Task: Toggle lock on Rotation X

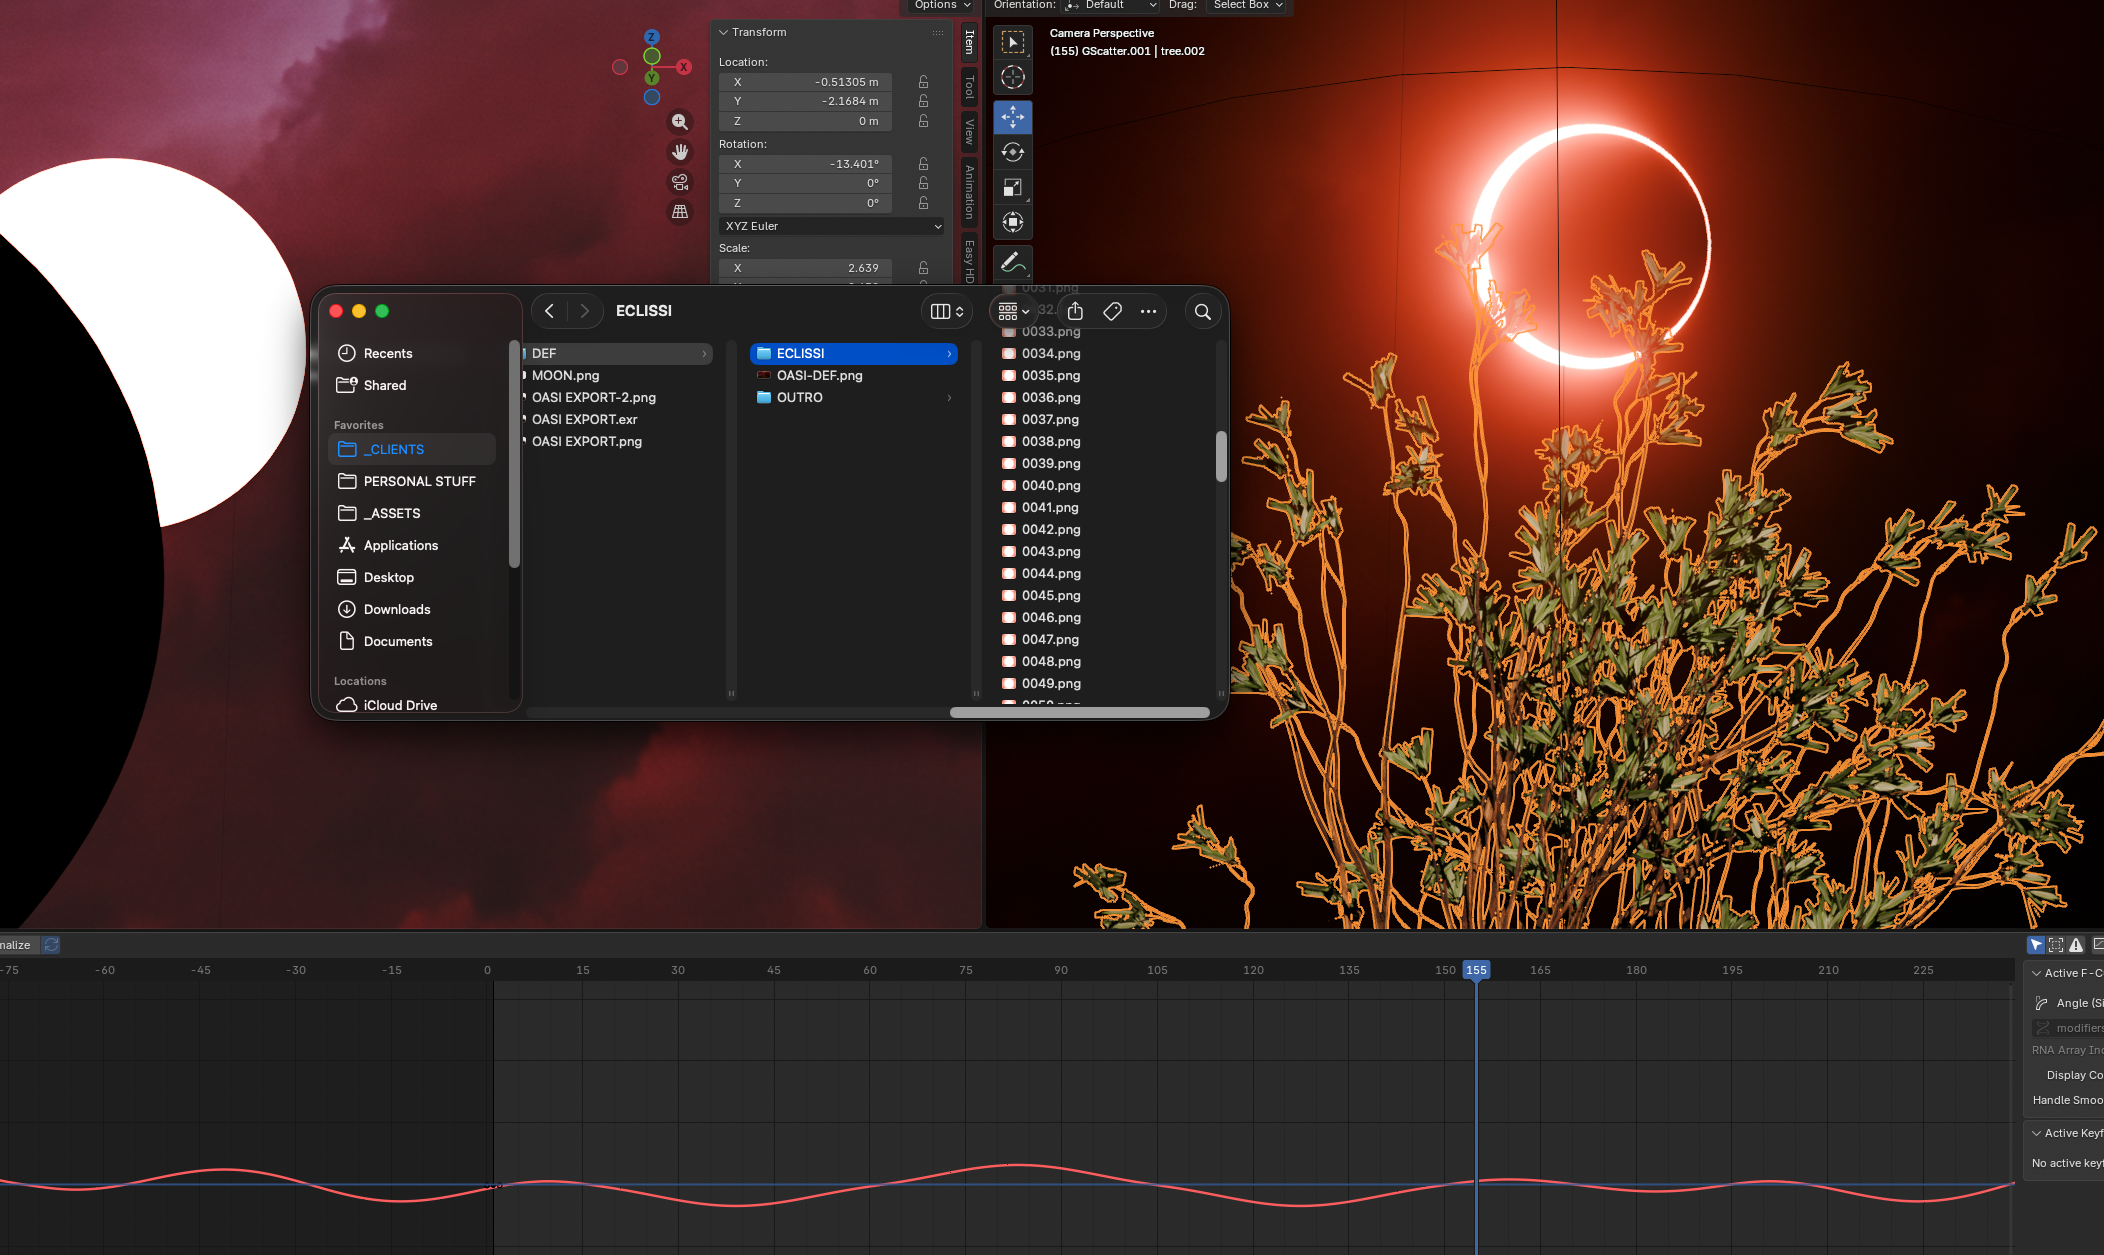Action: click(923, 164)
